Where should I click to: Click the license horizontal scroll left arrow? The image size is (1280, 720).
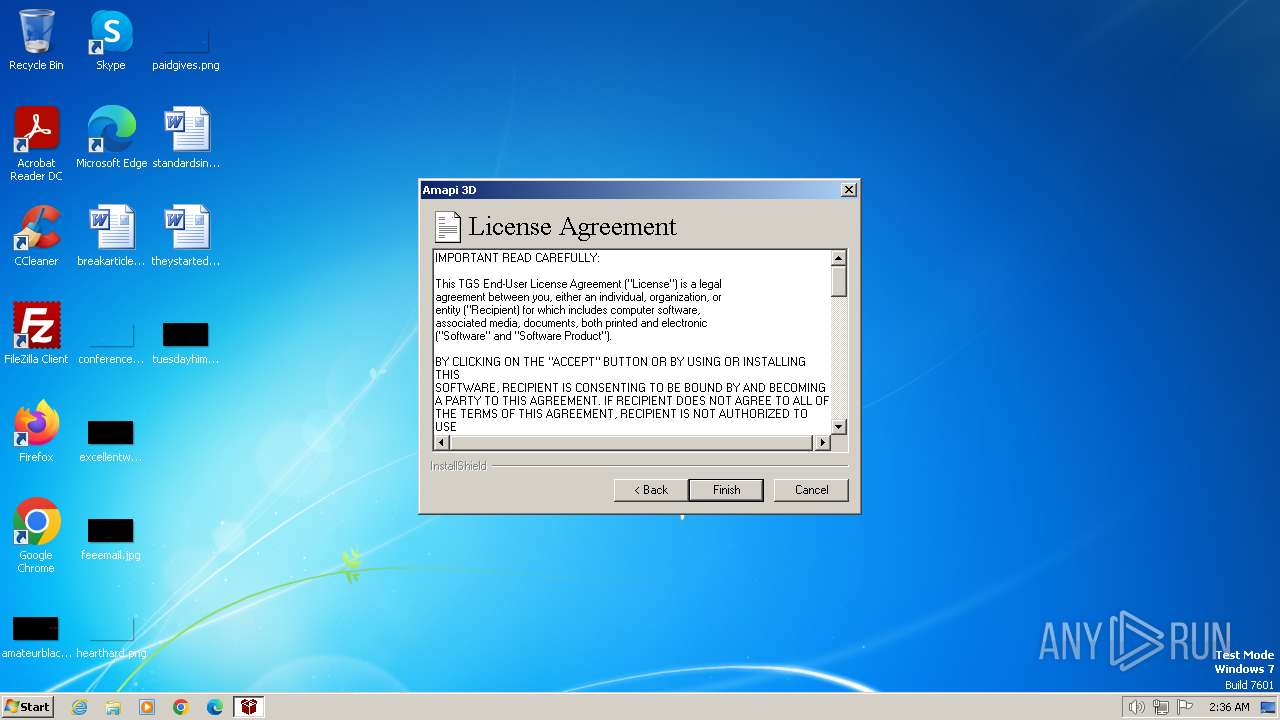pos(441,442)
